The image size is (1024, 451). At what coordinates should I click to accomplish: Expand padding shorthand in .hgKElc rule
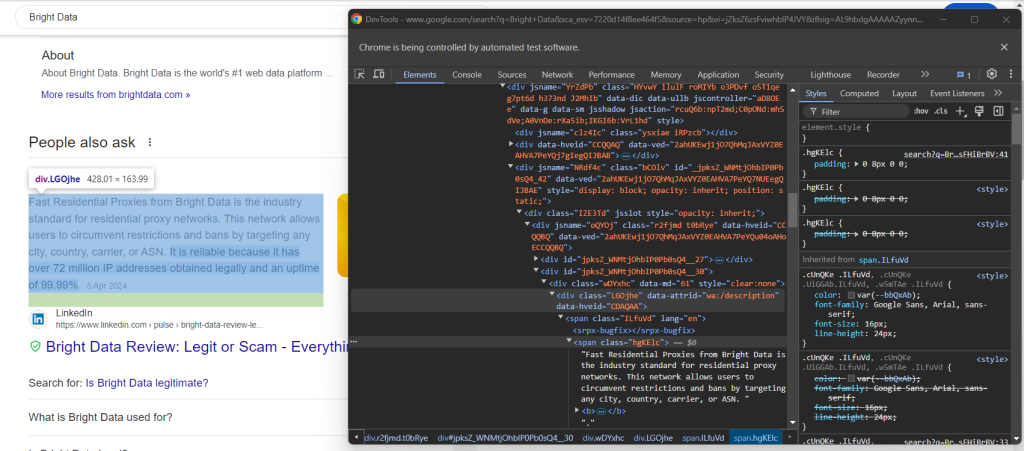(x=855, y=164)
